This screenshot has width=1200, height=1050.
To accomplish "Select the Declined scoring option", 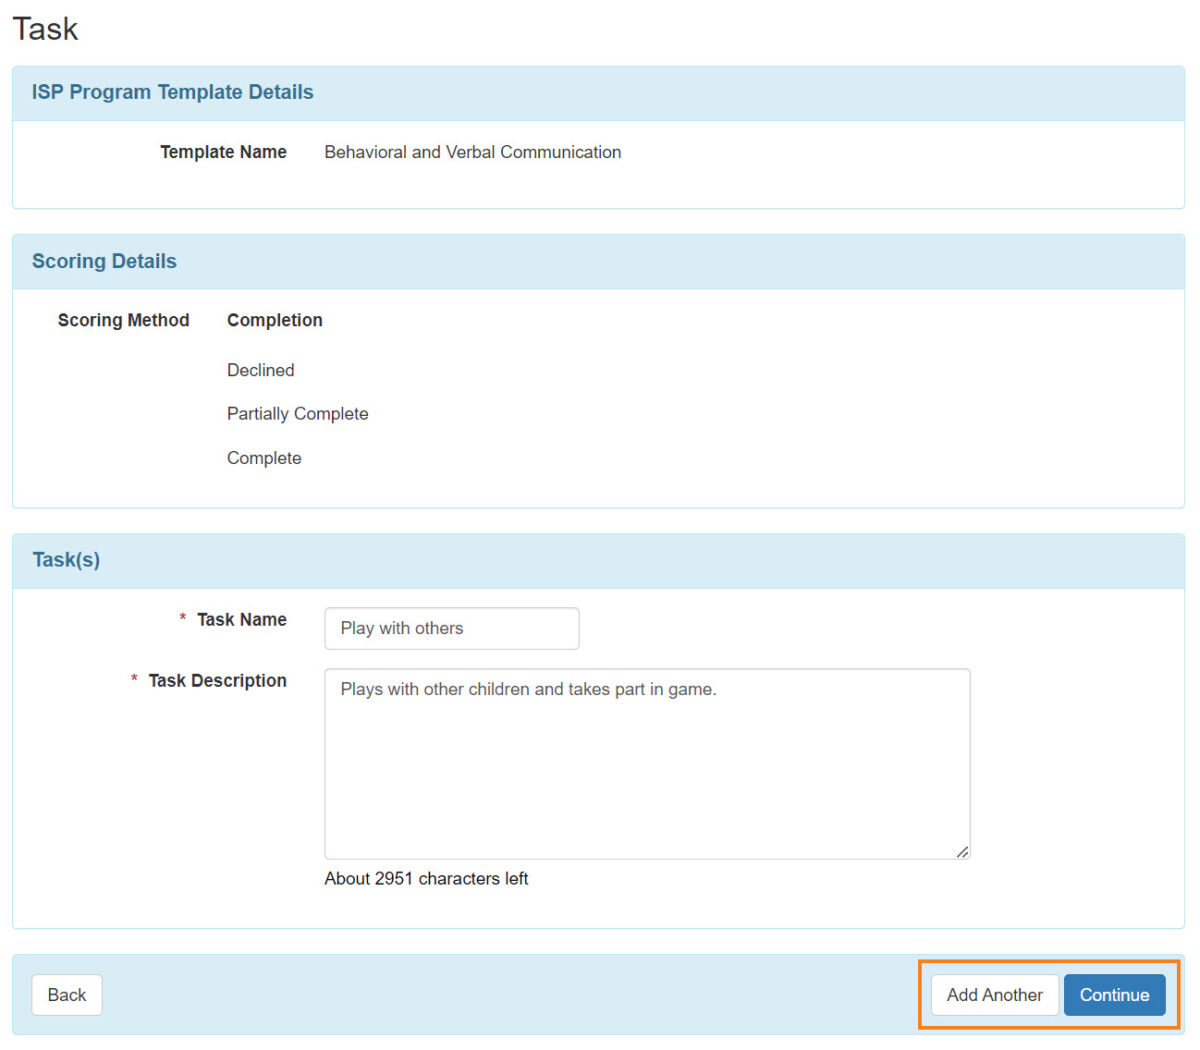I will click(x=260, y=370).
